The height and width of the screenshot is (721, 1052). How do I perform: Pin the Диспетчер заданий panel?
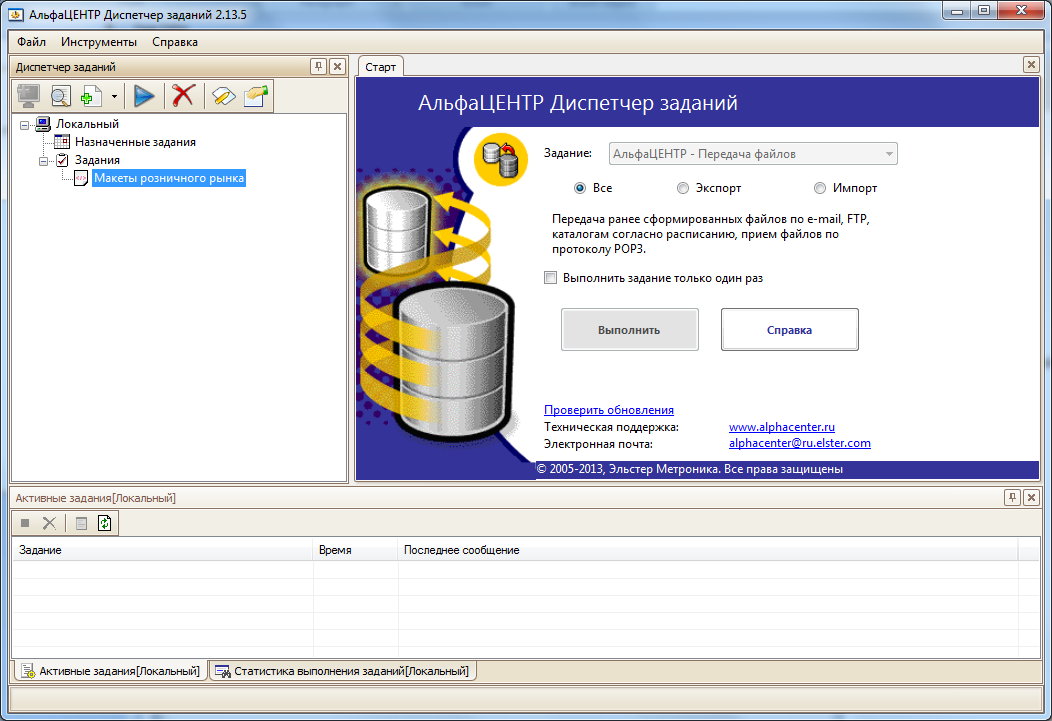[319, 66]
